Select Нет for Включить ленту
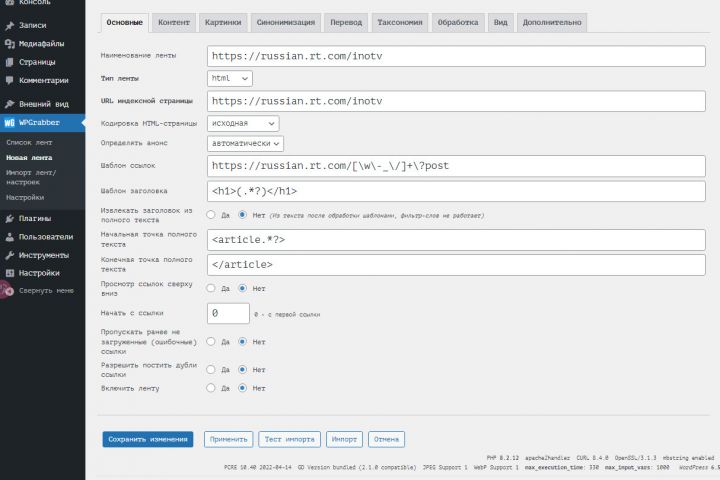Image resolution: width=720 pixels, height=480 pixels. click(x=242, y=388)
